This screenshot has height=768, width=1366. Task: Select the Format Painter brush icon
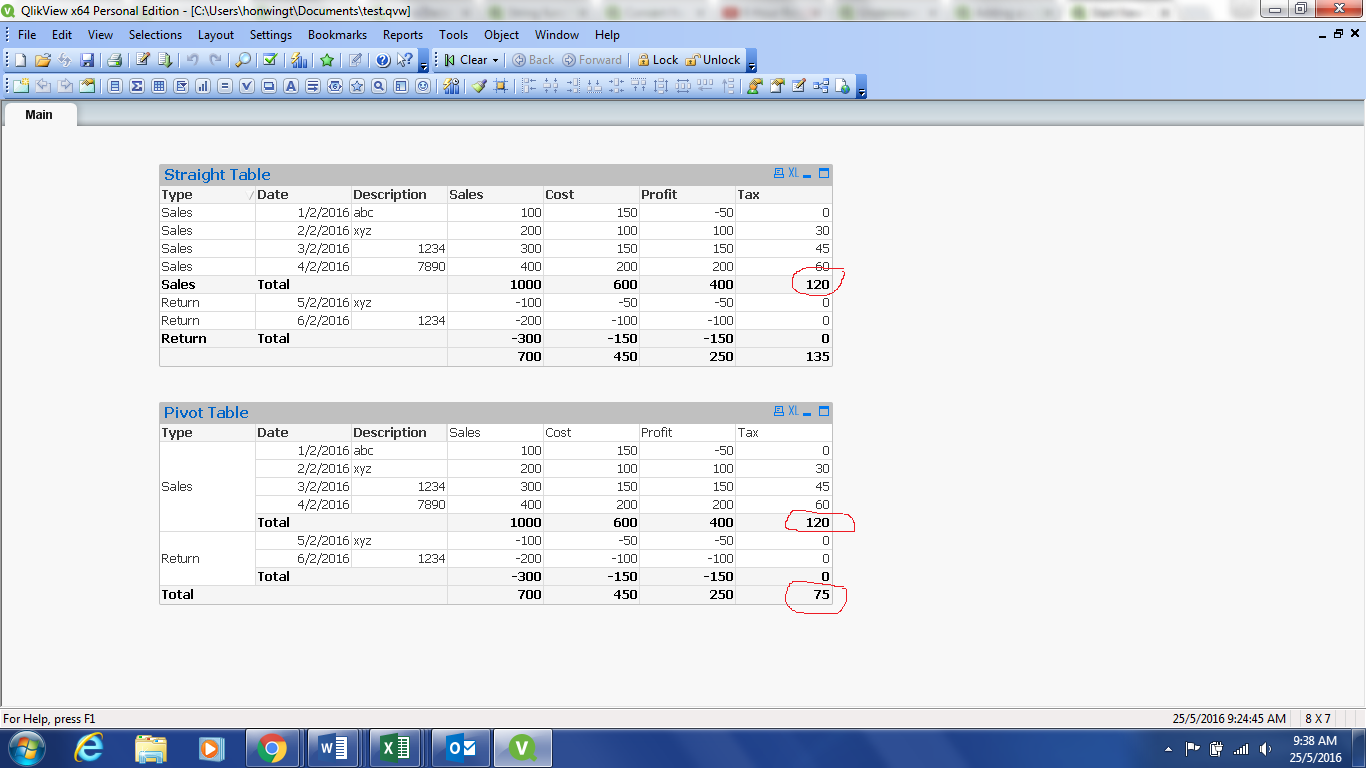click(x=479, y=86)
